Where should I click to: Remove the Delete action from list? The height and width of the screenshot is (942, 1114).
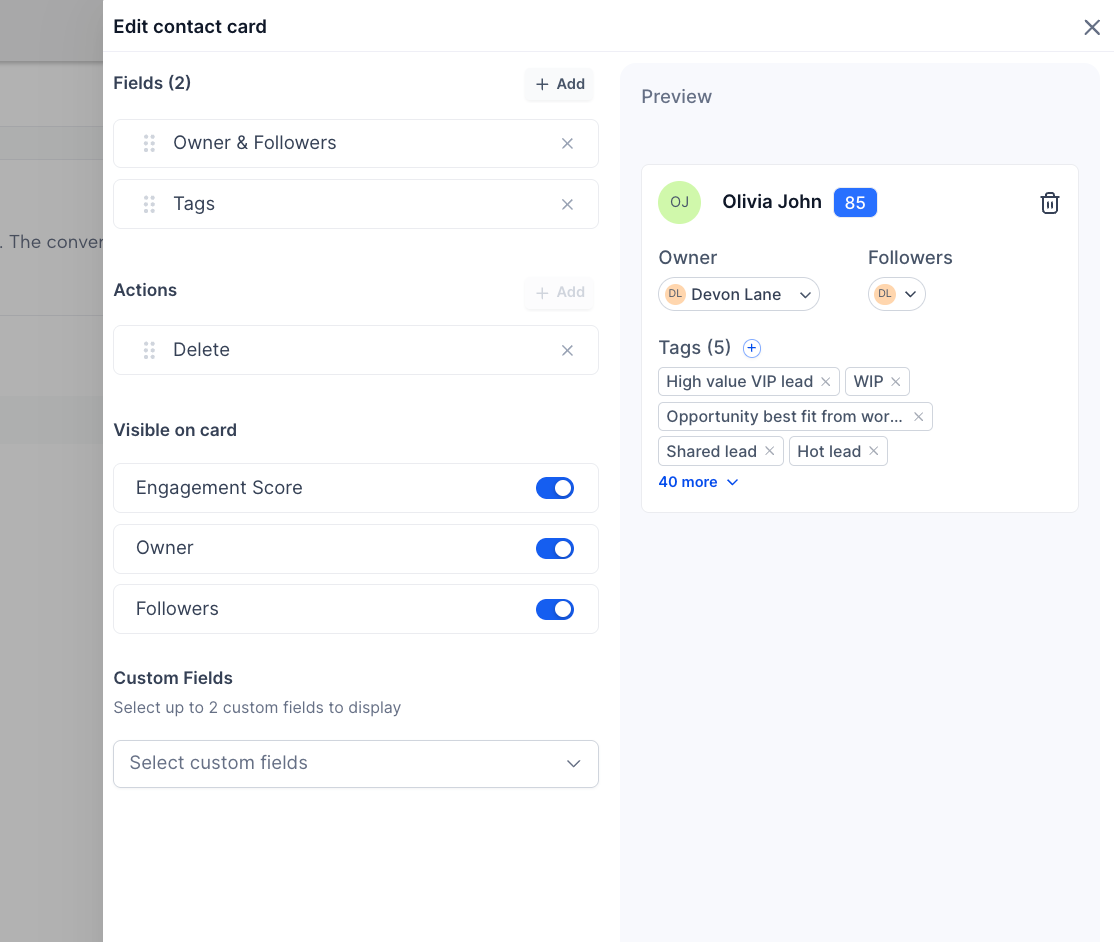coord(567,350)
